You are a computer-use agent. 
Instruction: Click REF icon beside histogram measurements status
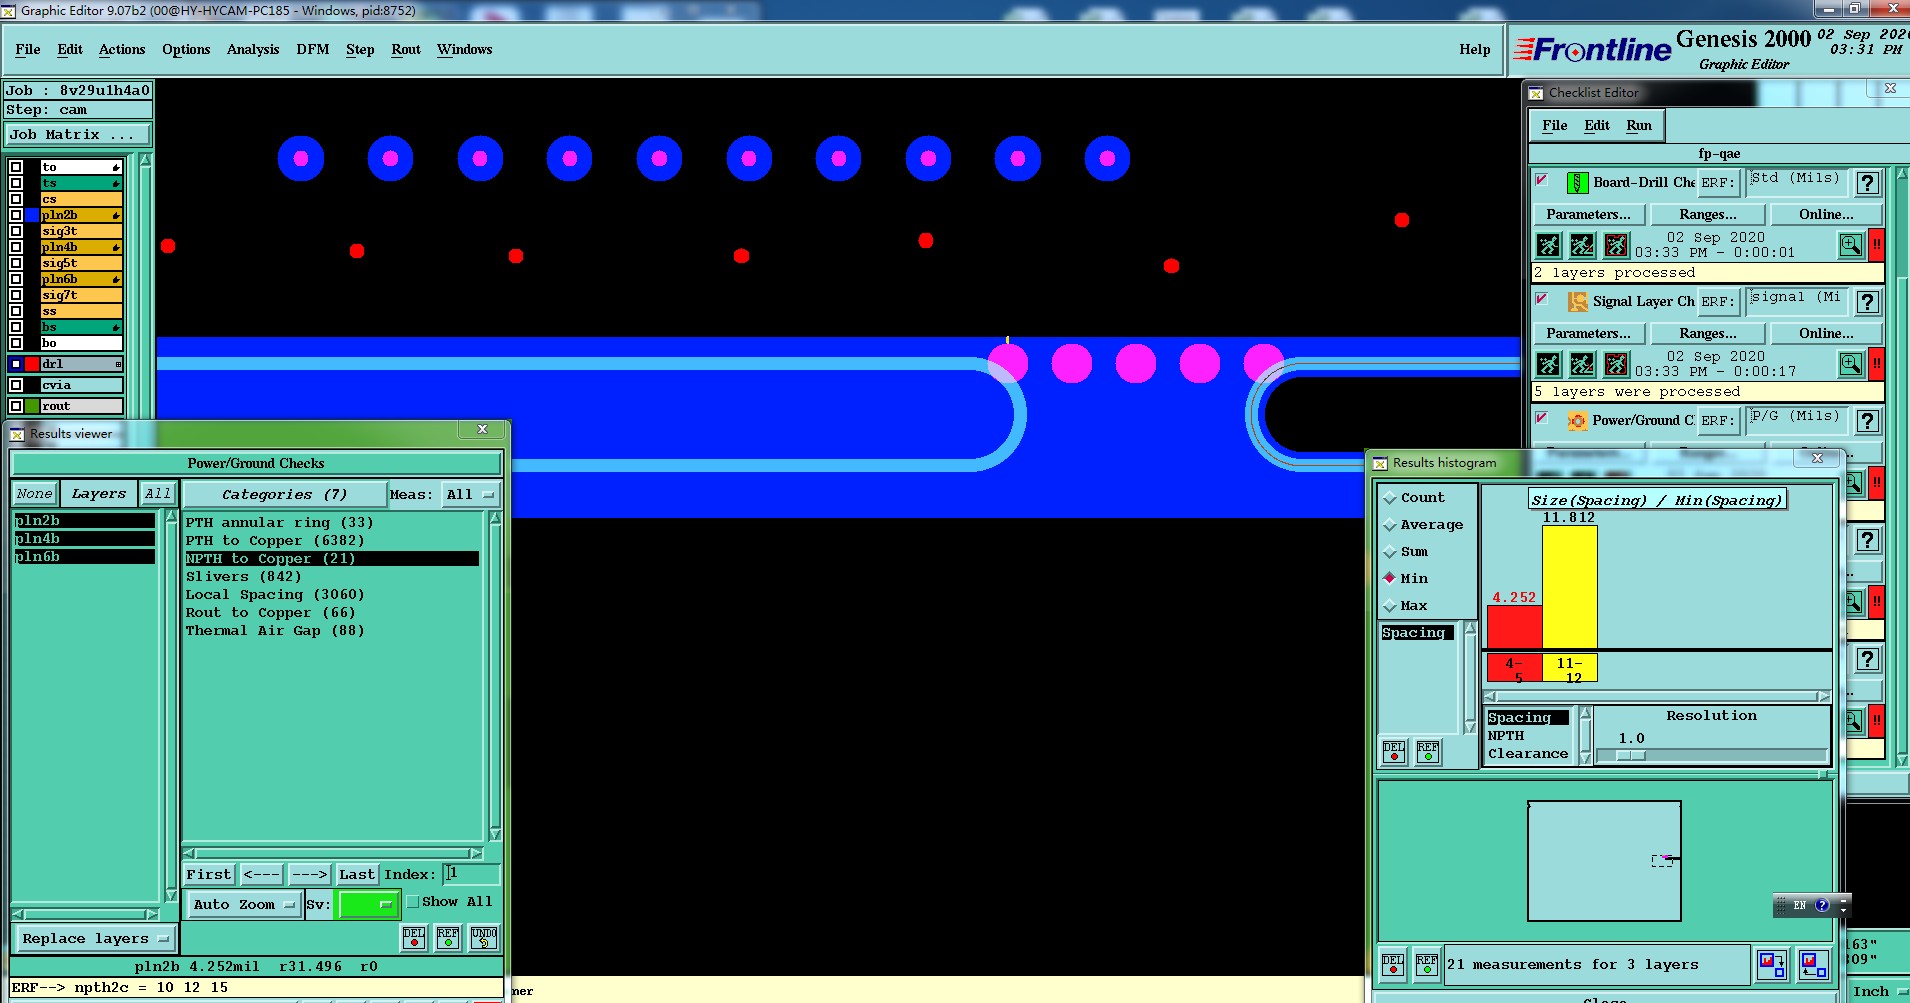point(1427,964)
